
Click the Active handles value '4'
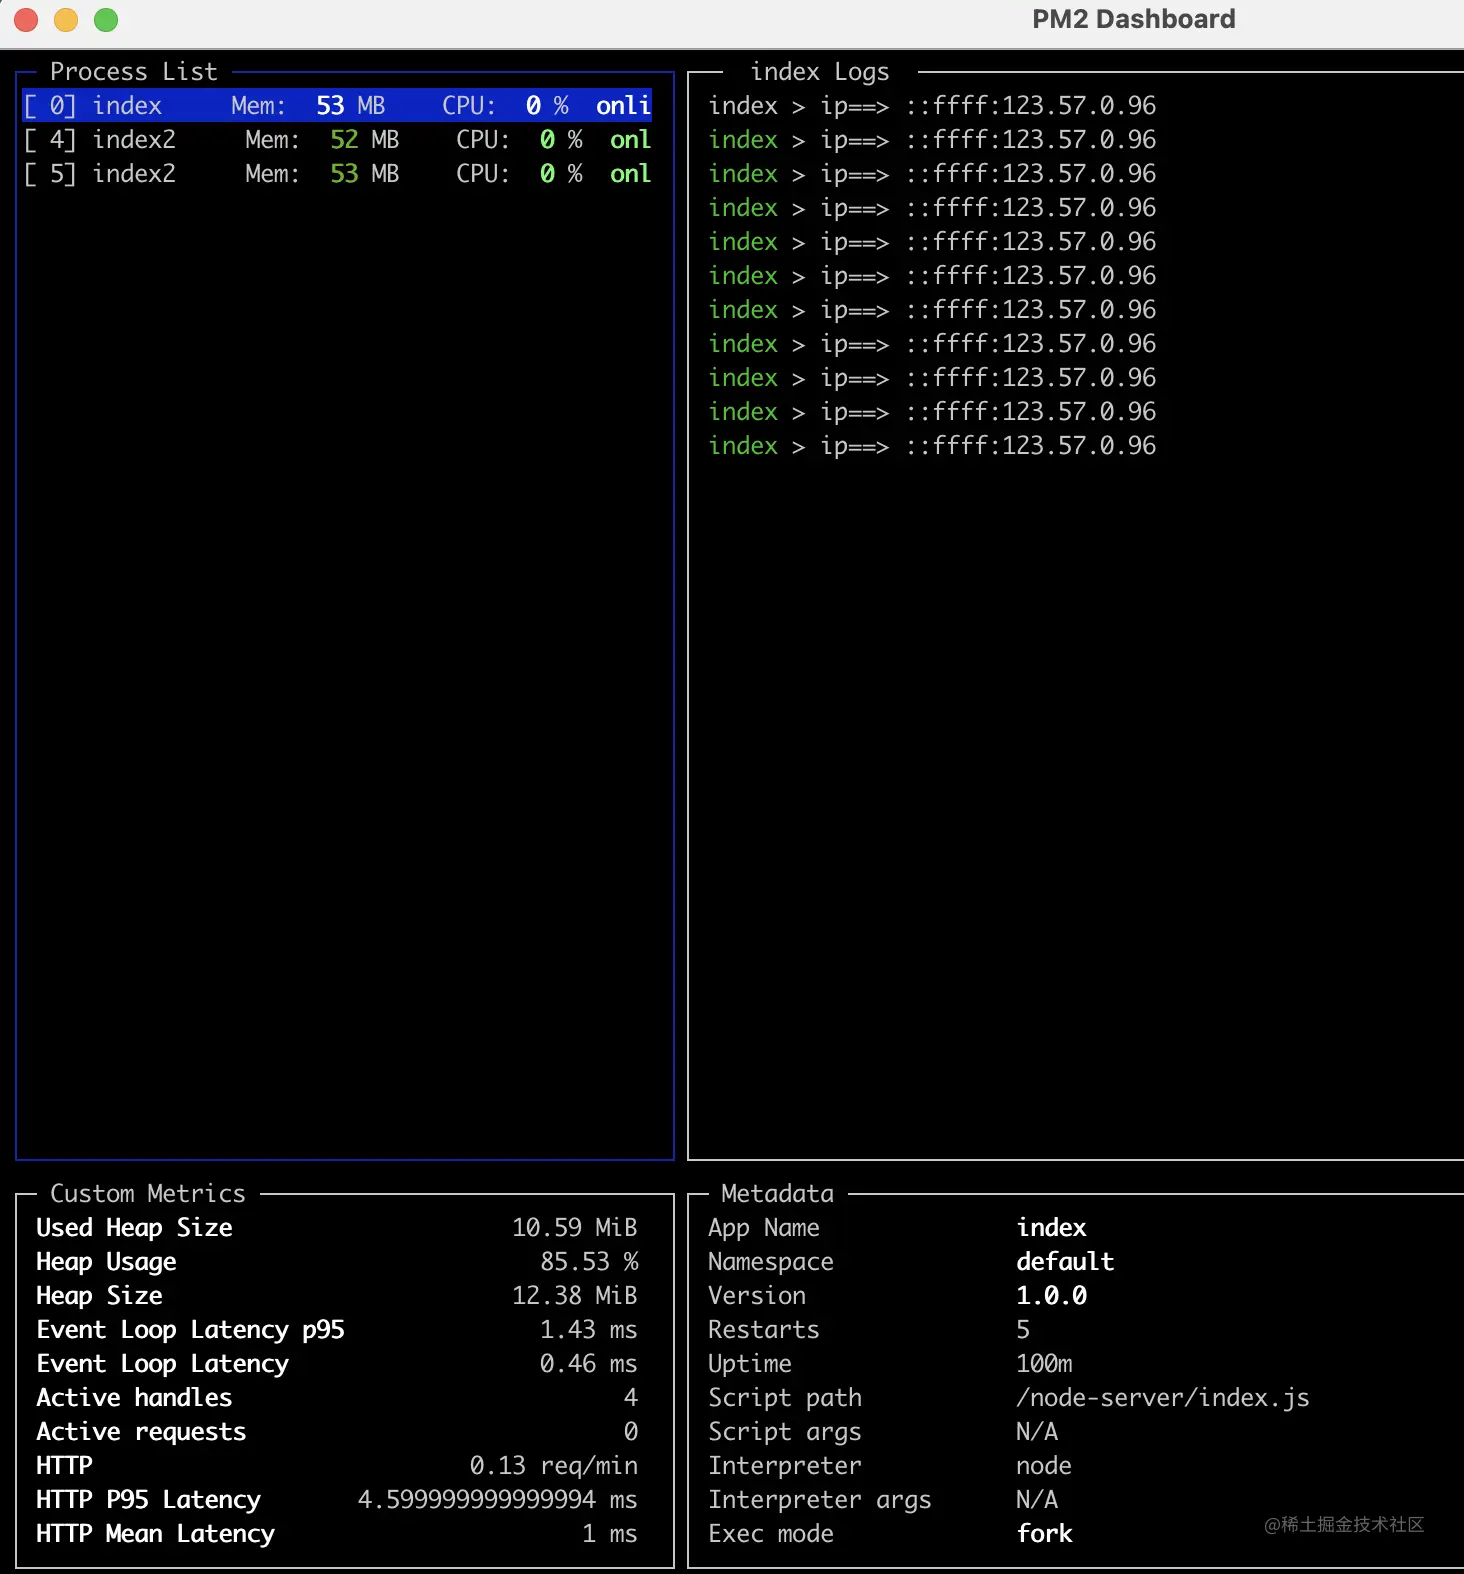click(631, 1398)
